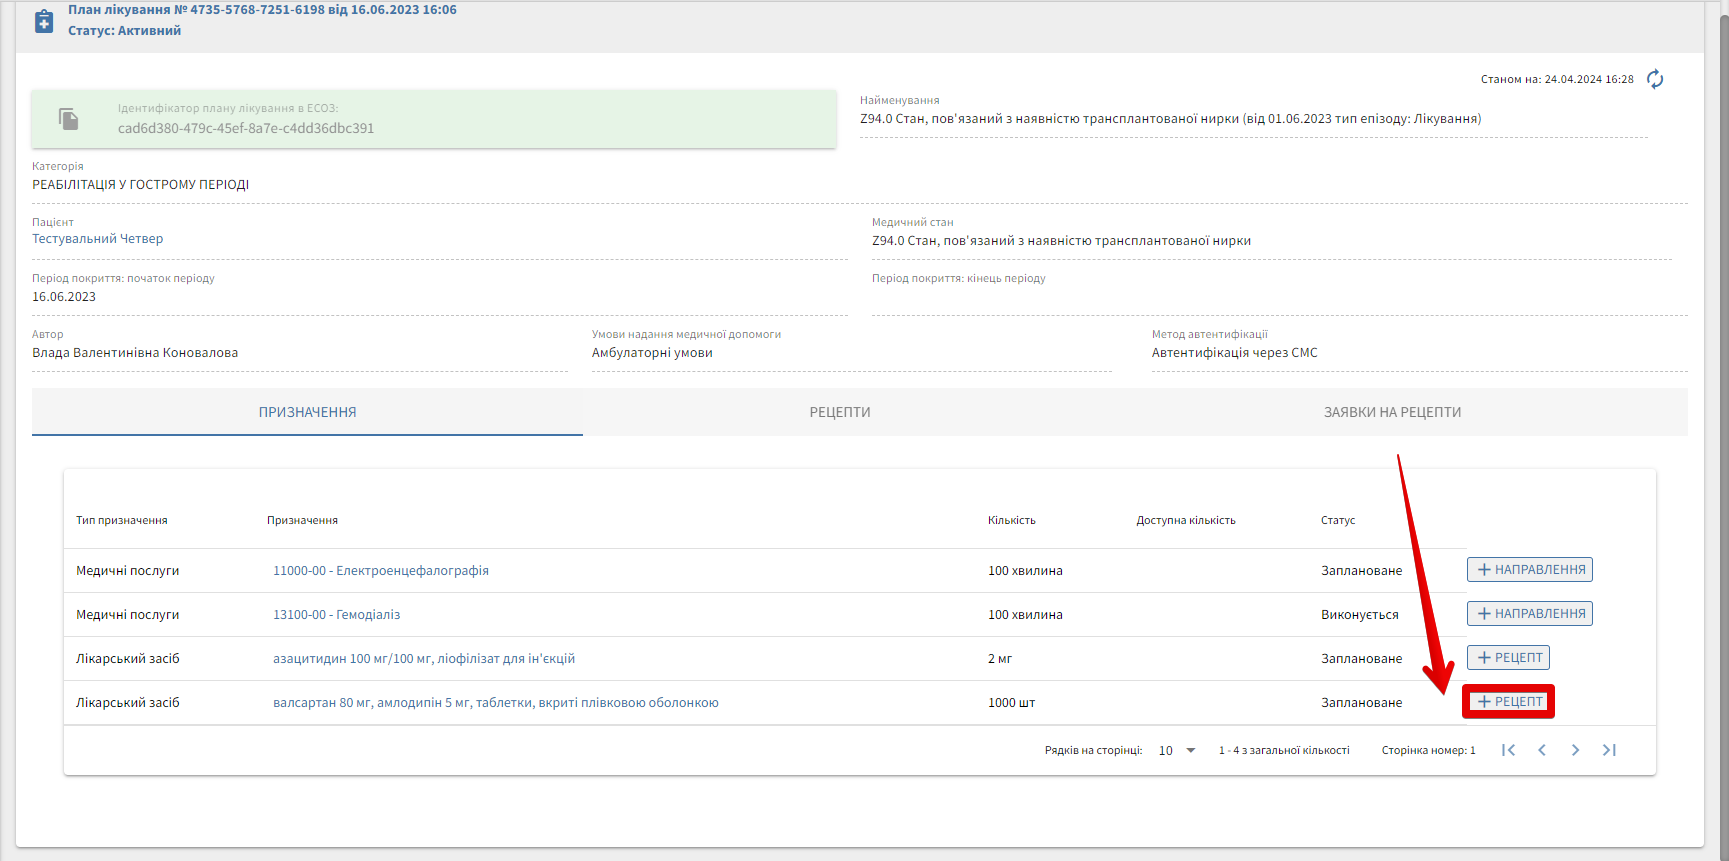This screenshot has width=1729, height=861.
Task: Click the treatment plan clipboard icon
Action: [44, 21]
